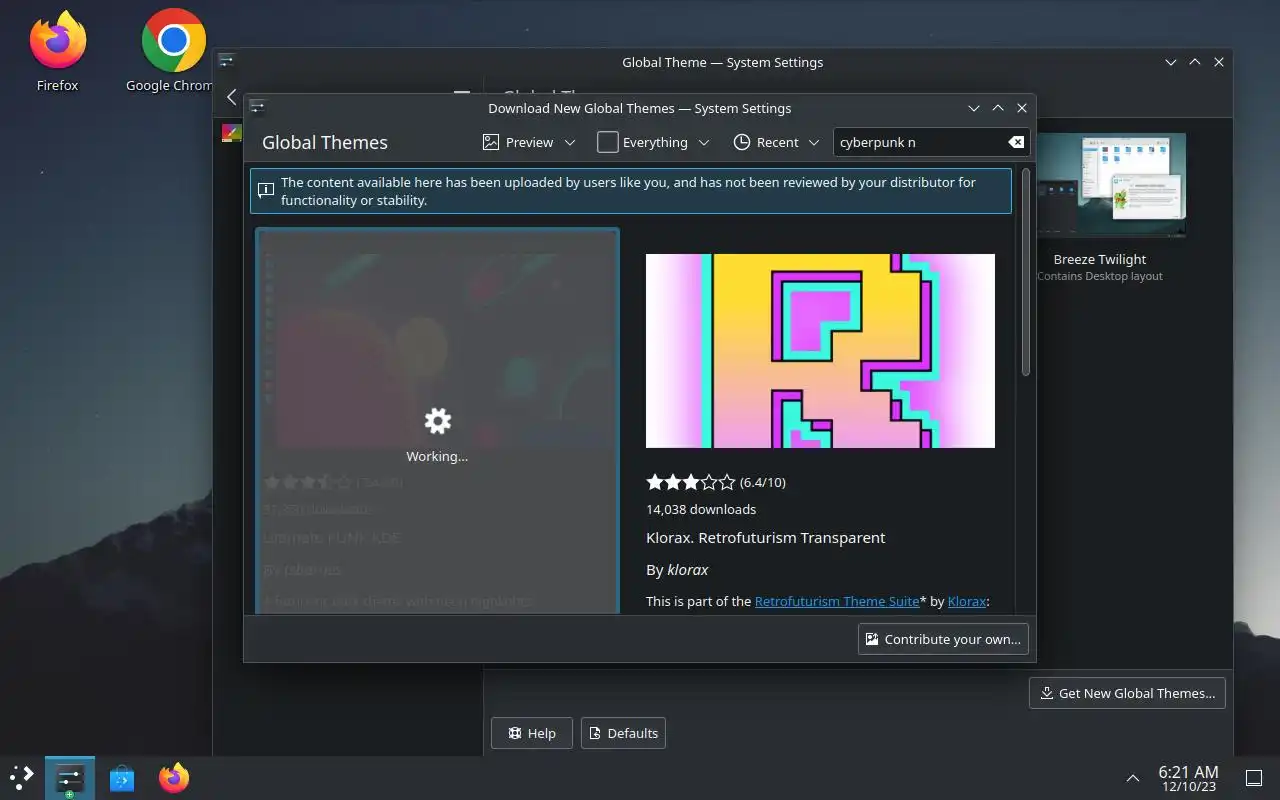The height and width of the screenshot is (800, 1280).
Task: Click the System Settings window menu icon
Action: (x=227, y=61)
